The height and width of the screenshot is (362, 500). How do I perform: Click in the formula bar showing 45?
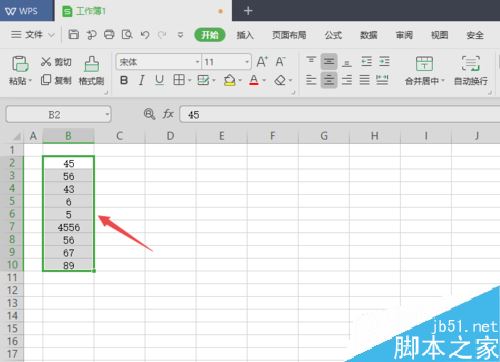(339, 115)
